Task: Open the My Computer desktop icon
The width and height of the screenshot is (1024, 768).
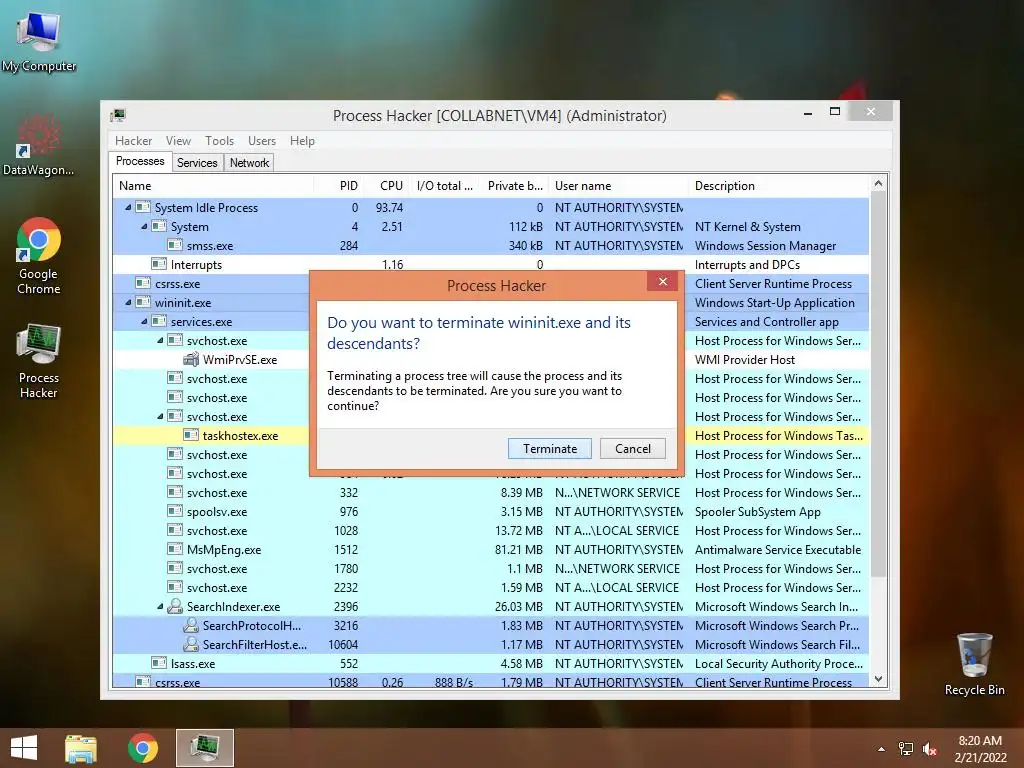Action: [x=39, y=41]
